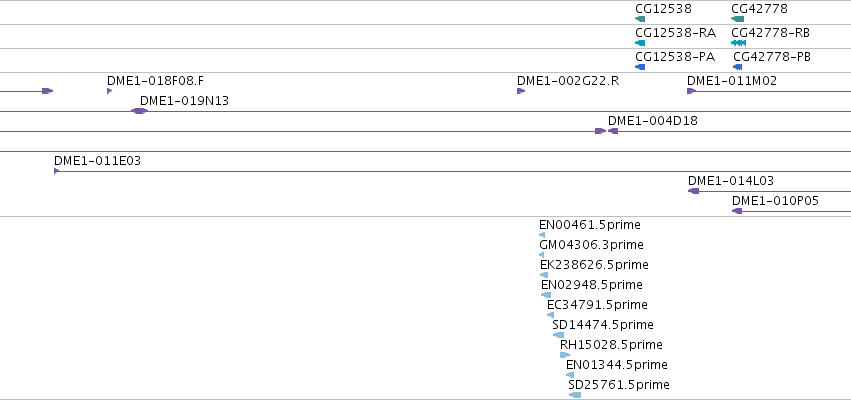
Task: Select the DME1-014L03 clone arrow
Action: pyautogui.click(x=694, y=191)
